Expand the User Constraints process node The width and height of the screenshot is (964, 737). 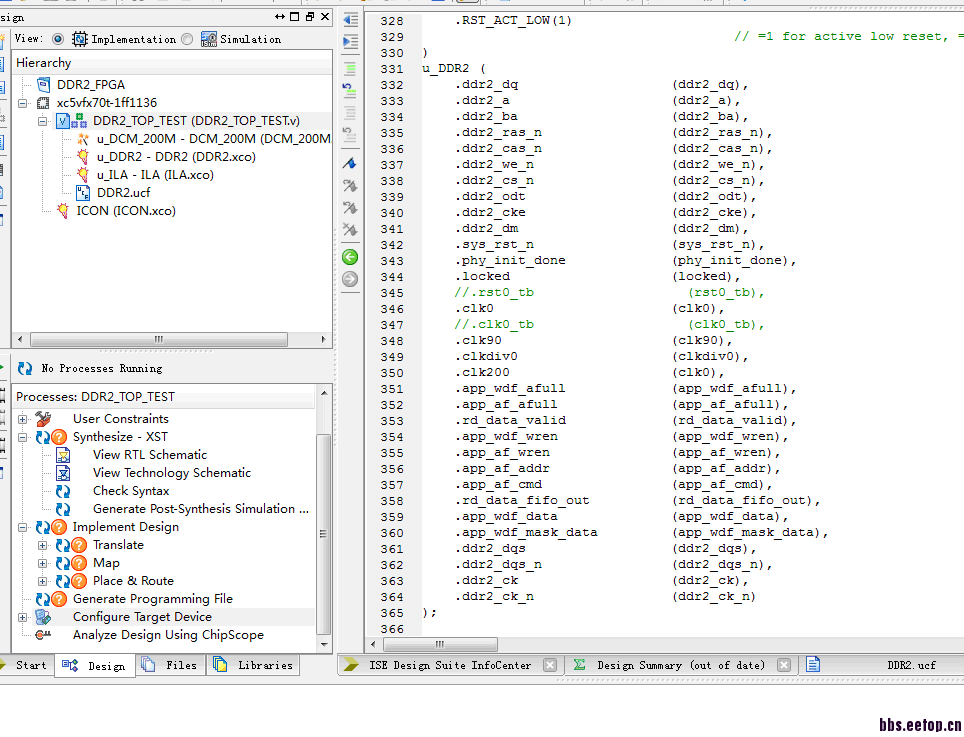[x=23, y=419]
